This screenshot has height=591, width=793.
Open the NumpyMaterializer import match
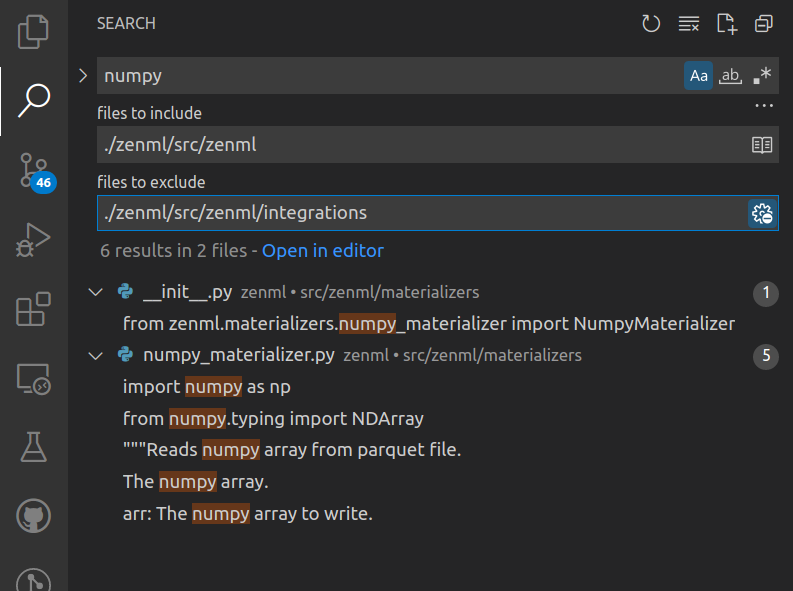click(429, 324)
